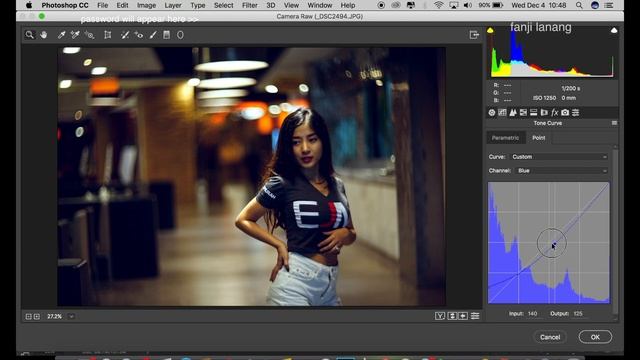
Task: Select the curve control point
Action: 554,244
